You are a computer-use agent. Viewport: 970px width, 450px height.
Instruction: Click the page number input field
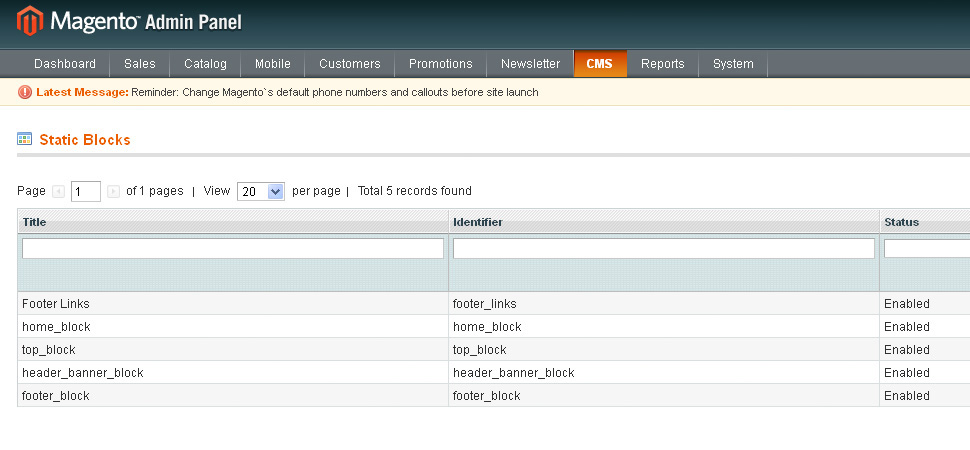pos(86,191)
